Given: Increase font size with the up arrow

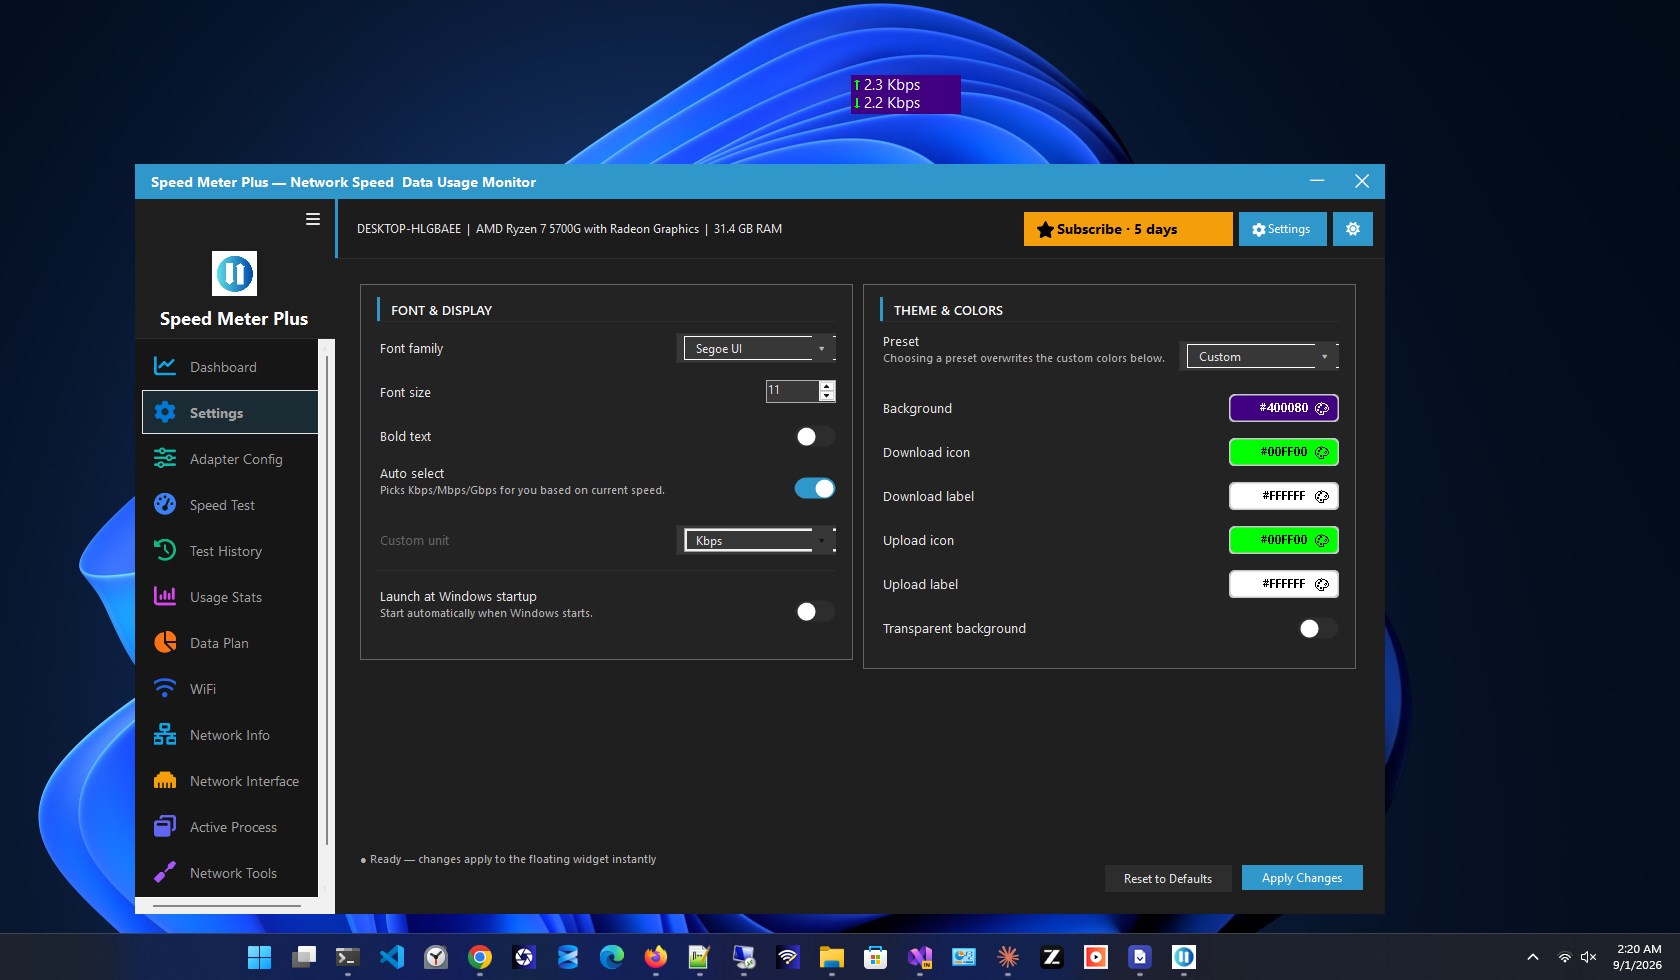Looking at the screenshot, I should coord(827,385).
